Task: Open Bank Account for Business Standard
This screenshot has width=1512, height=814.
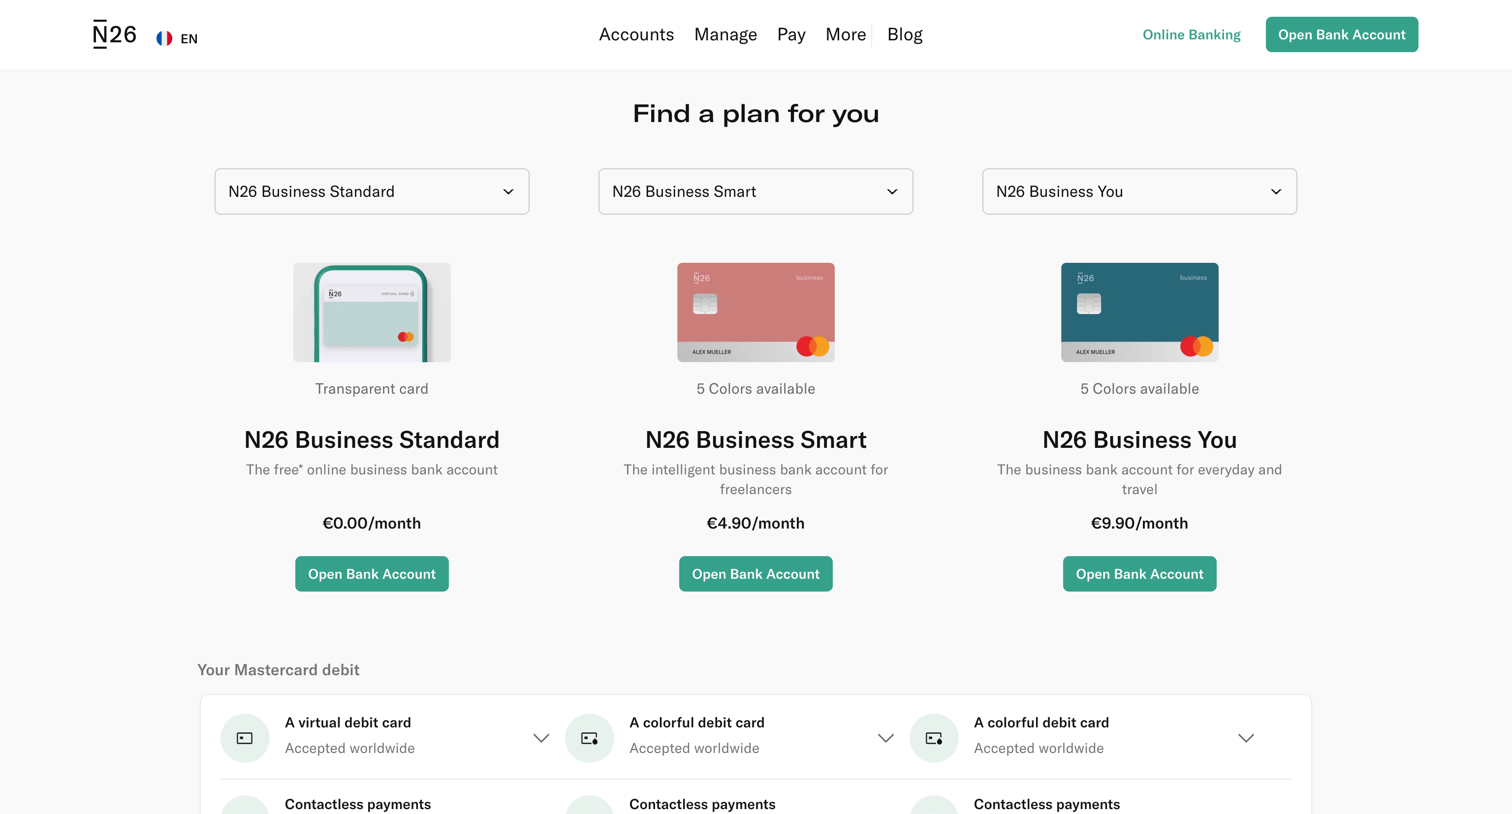Action: click(372, 574)
